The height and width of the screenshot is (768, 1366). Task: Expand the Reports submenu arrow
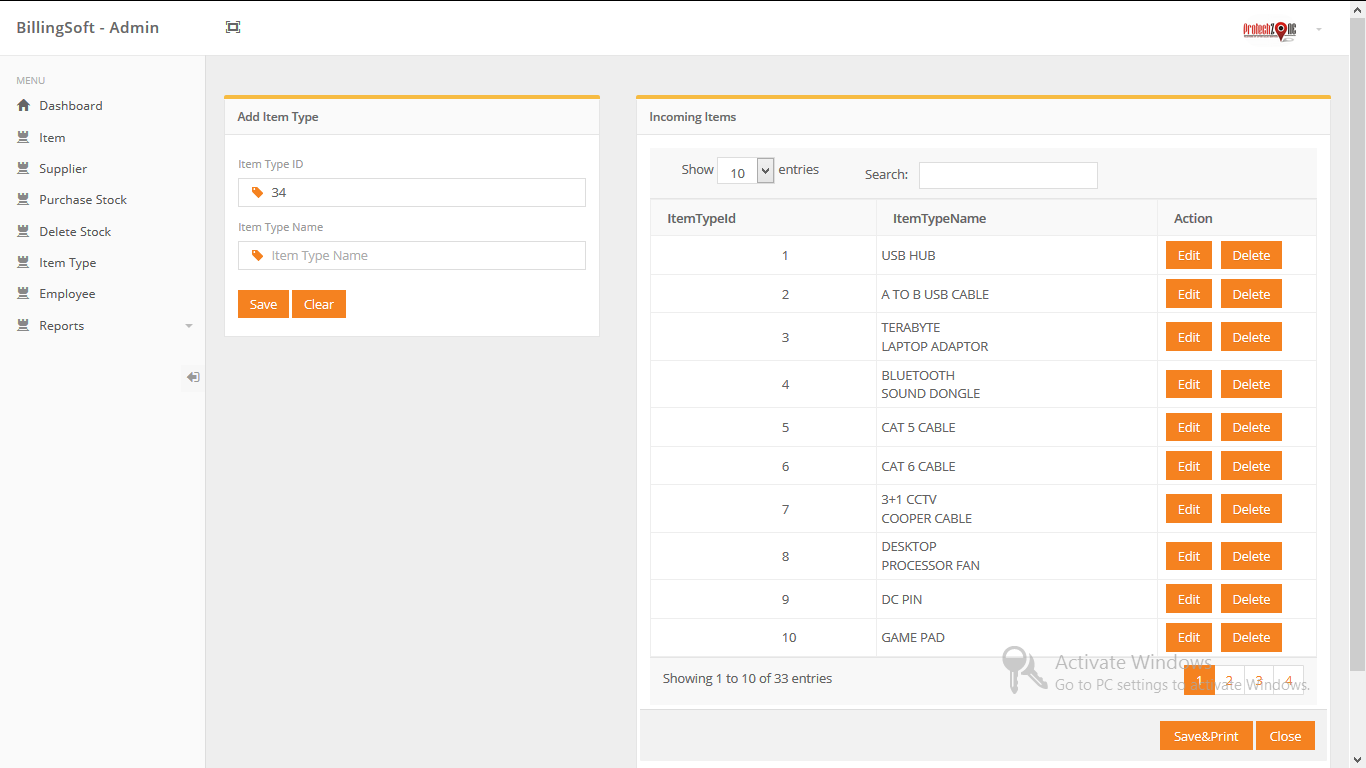(x=189, y=326)
